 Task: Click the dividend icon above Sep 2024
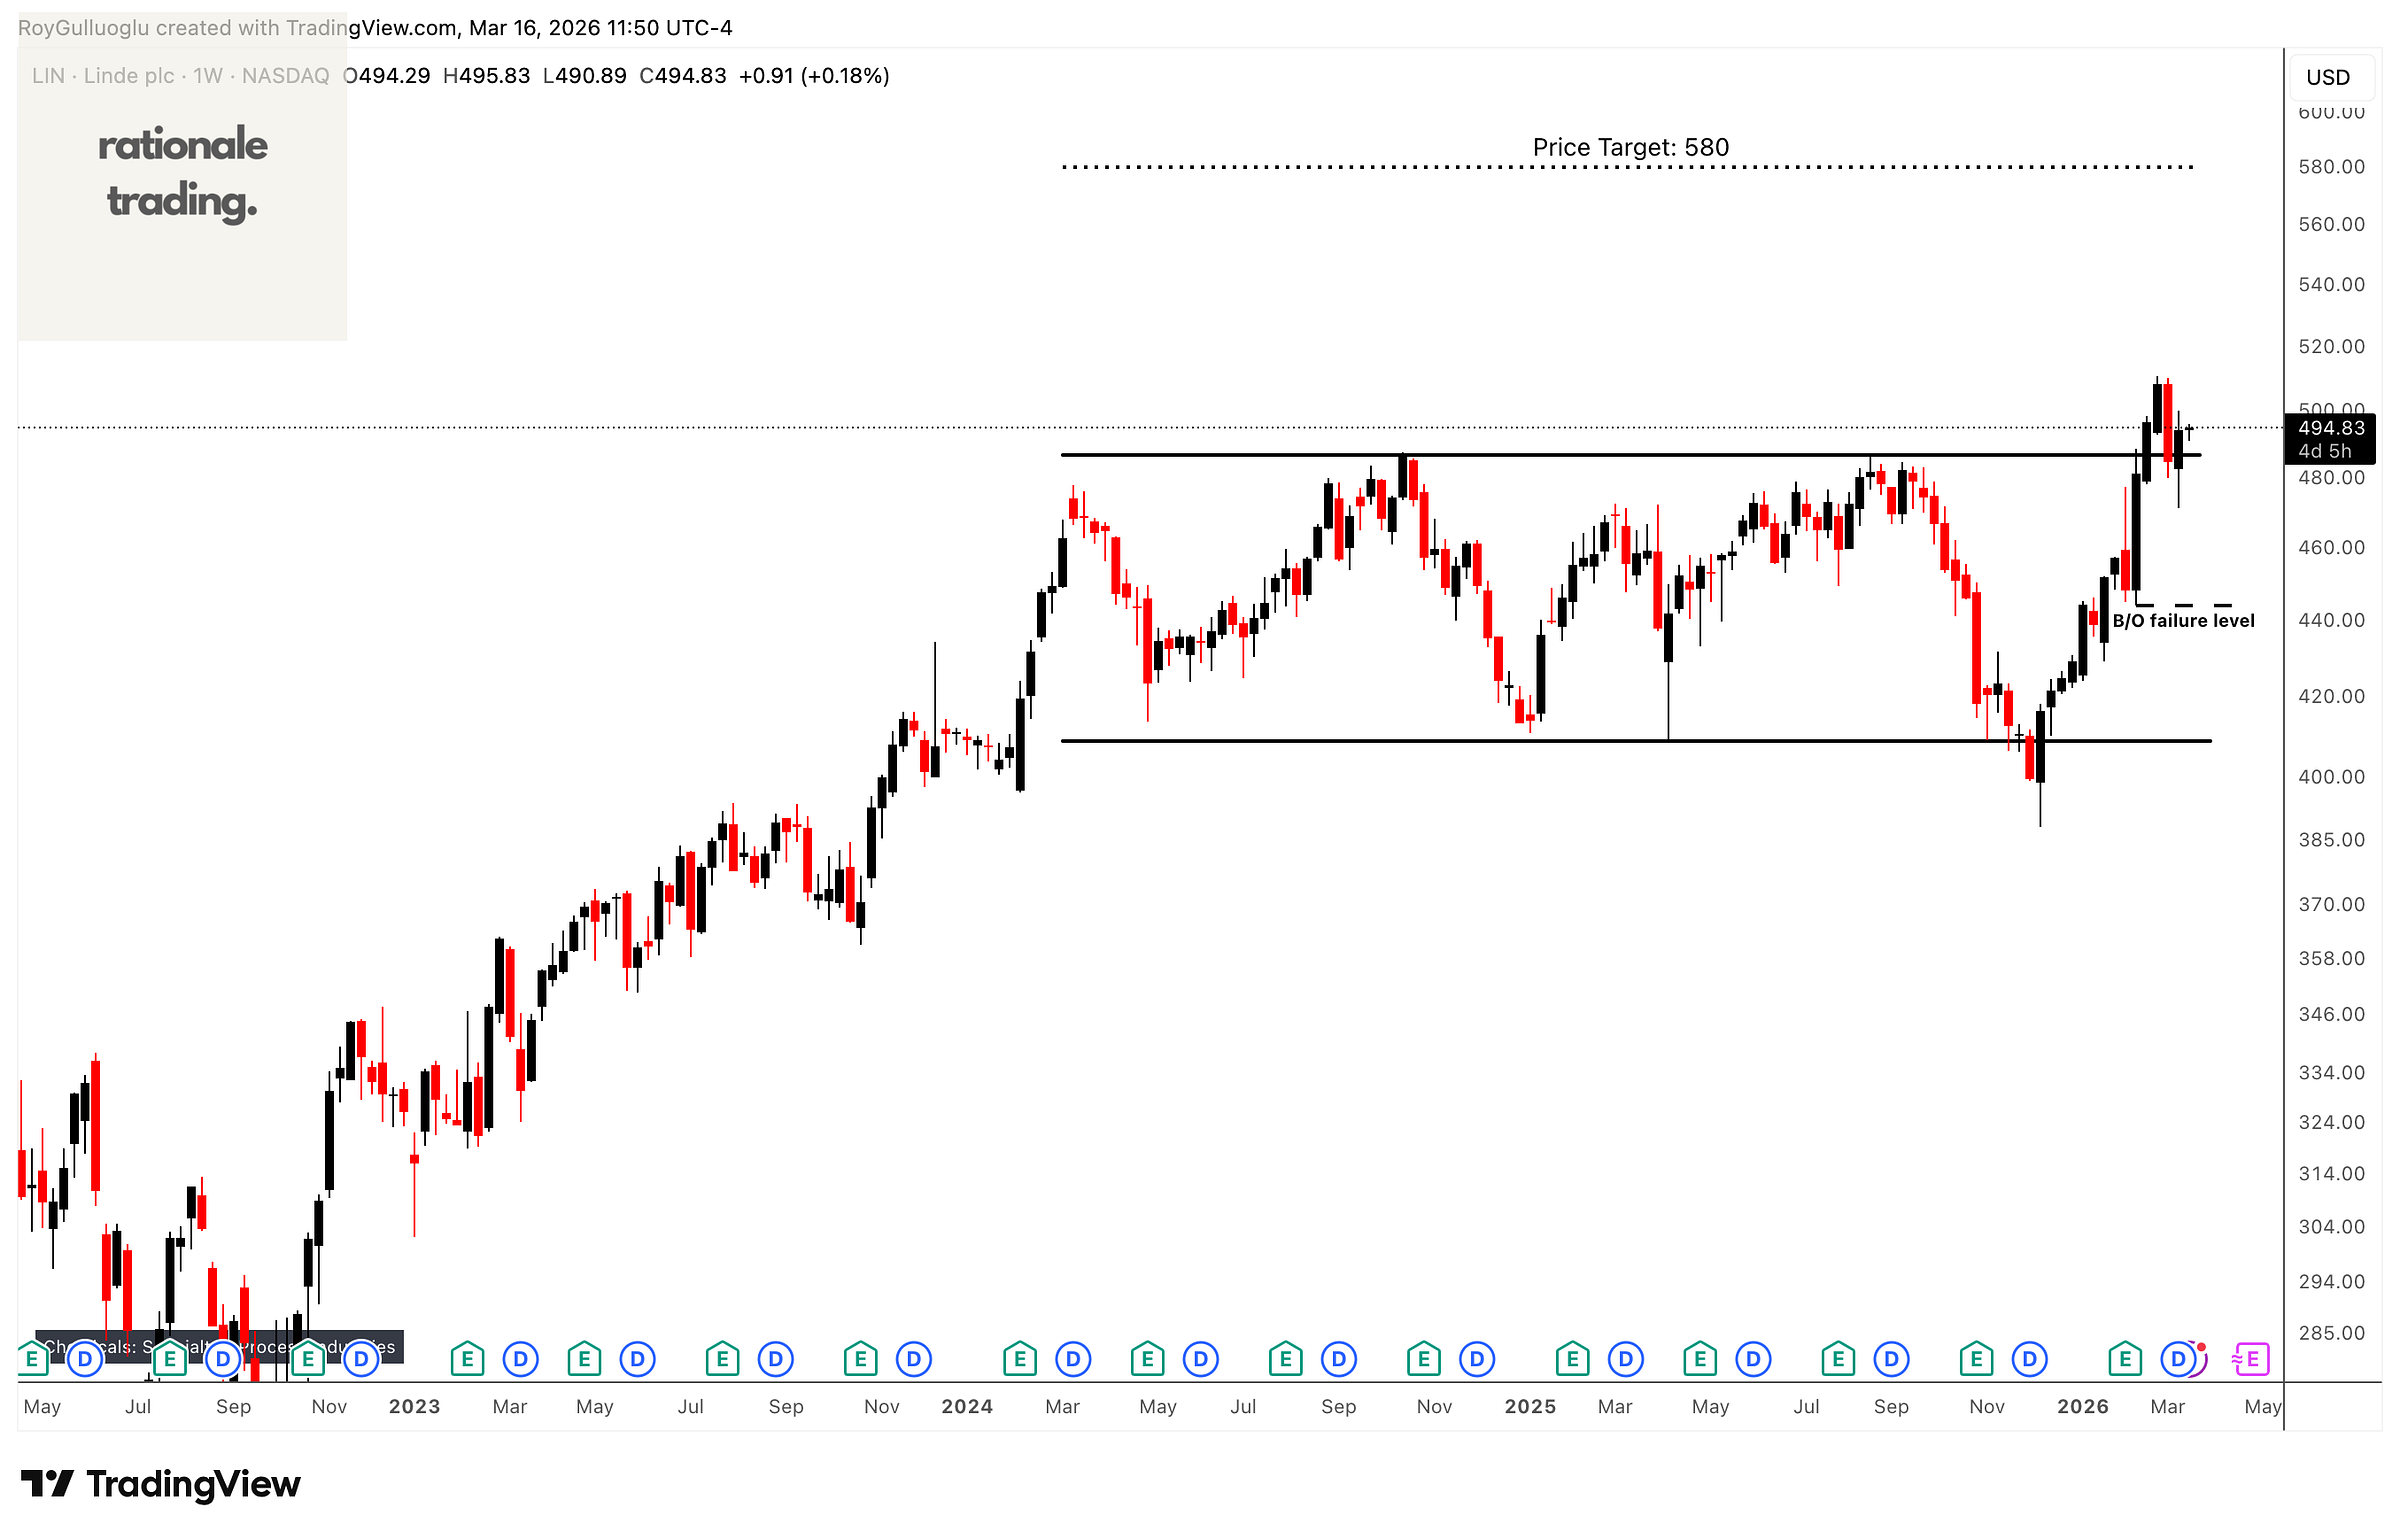point(1339,1359)
